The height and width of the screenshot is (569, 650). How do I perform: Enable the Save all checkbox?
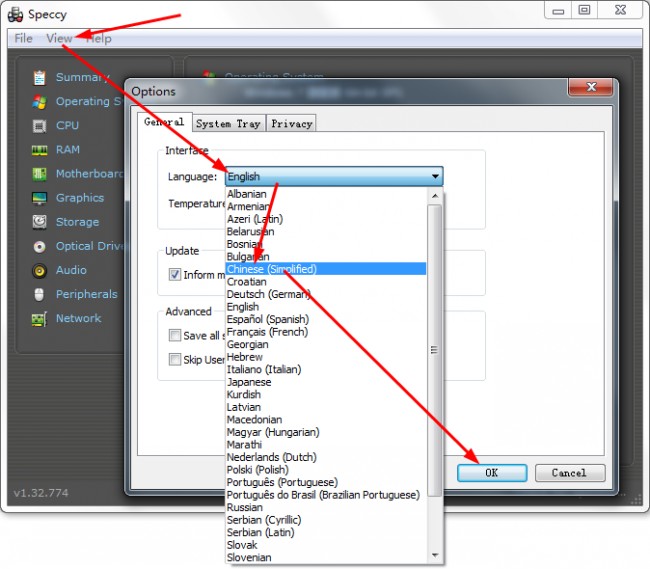[x=175, y=335]
